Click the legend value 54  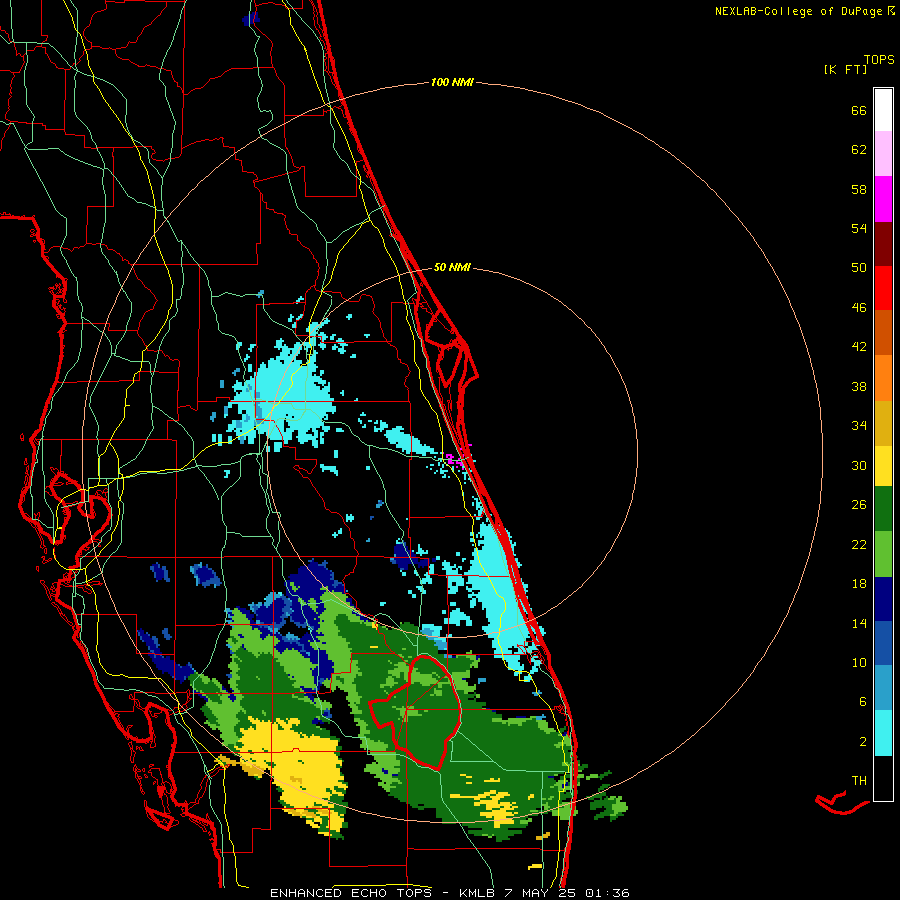(x=859, y=228)
